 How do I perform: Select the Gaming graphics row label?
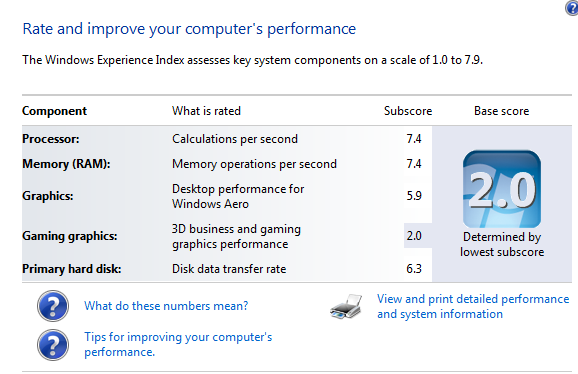[x=70, y=236]
